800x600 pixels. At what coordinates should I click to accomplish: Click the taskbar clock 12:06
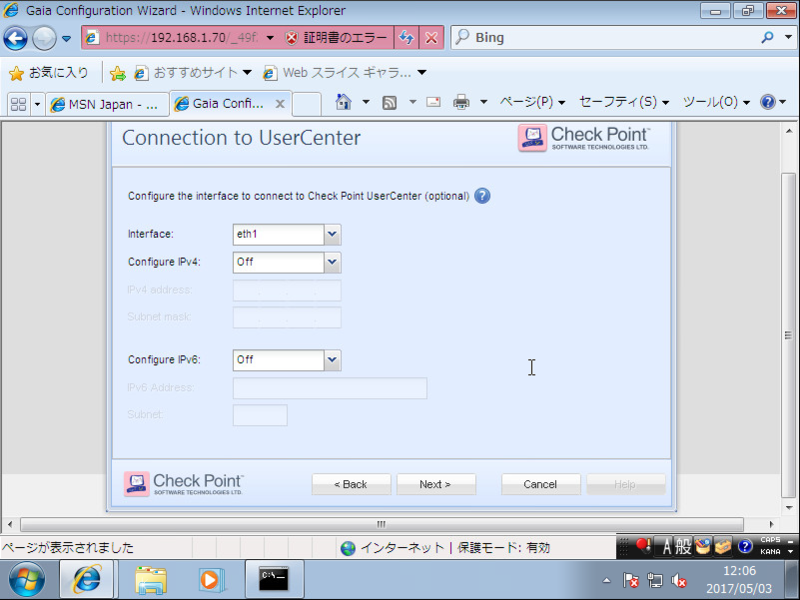739,571
